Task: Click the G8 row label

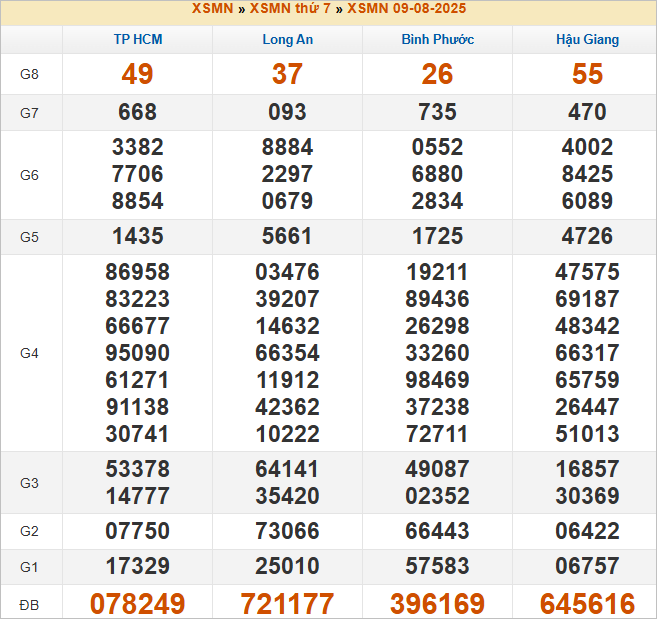Action: click(x=30, y=75)
